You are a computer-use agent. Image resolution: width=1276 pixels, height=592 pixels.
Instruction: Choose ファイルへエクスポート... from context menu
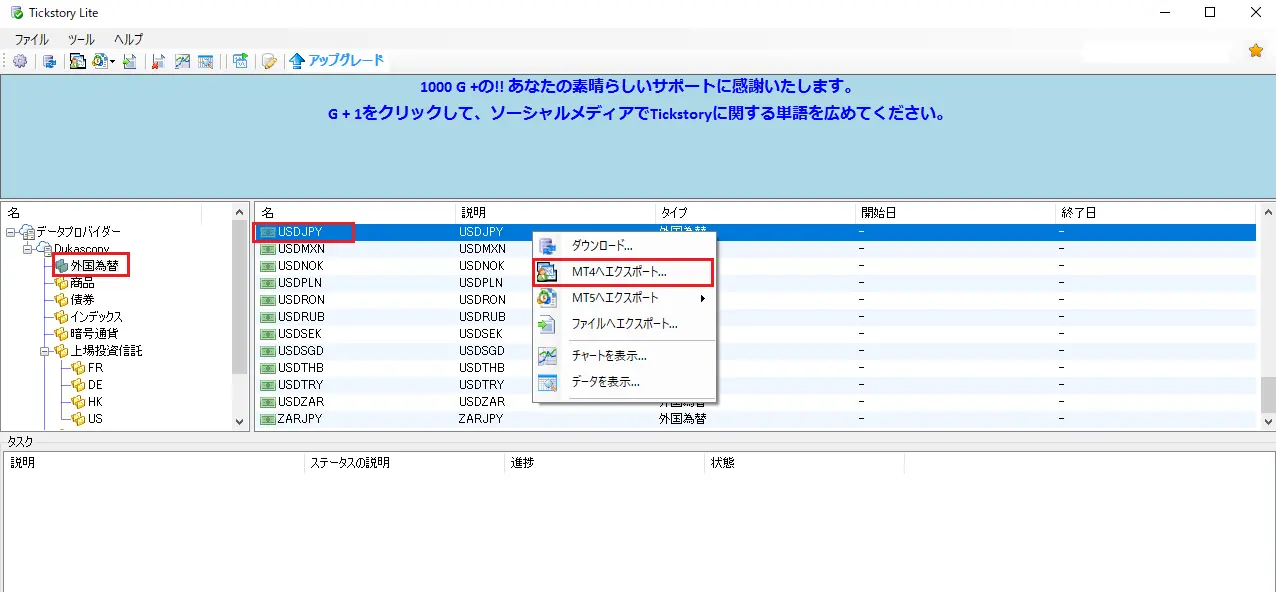coord(625,324)
